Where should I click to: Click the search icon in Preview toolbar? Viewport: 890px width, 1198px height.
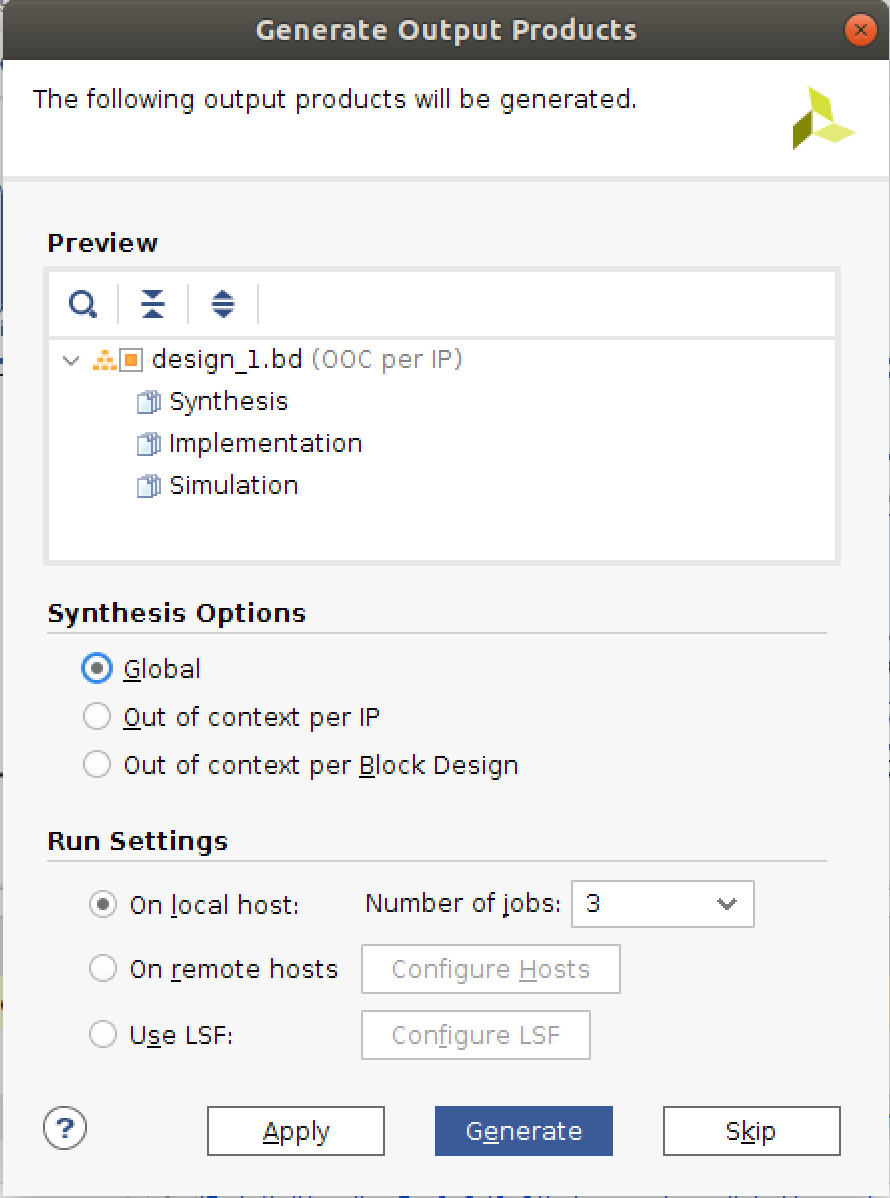[83, 303]
